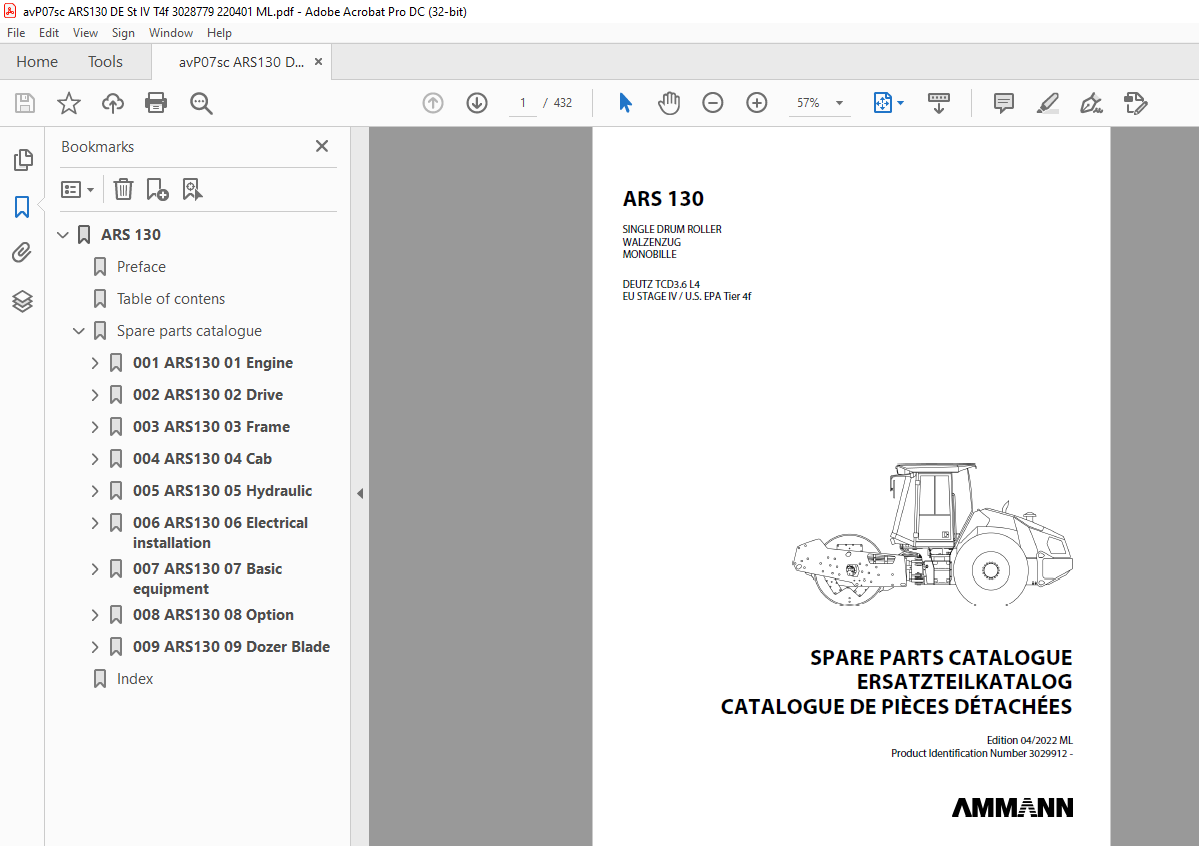
Task: Toggle the Bookmarks panel icon
Action: click(x=22, y=207)
